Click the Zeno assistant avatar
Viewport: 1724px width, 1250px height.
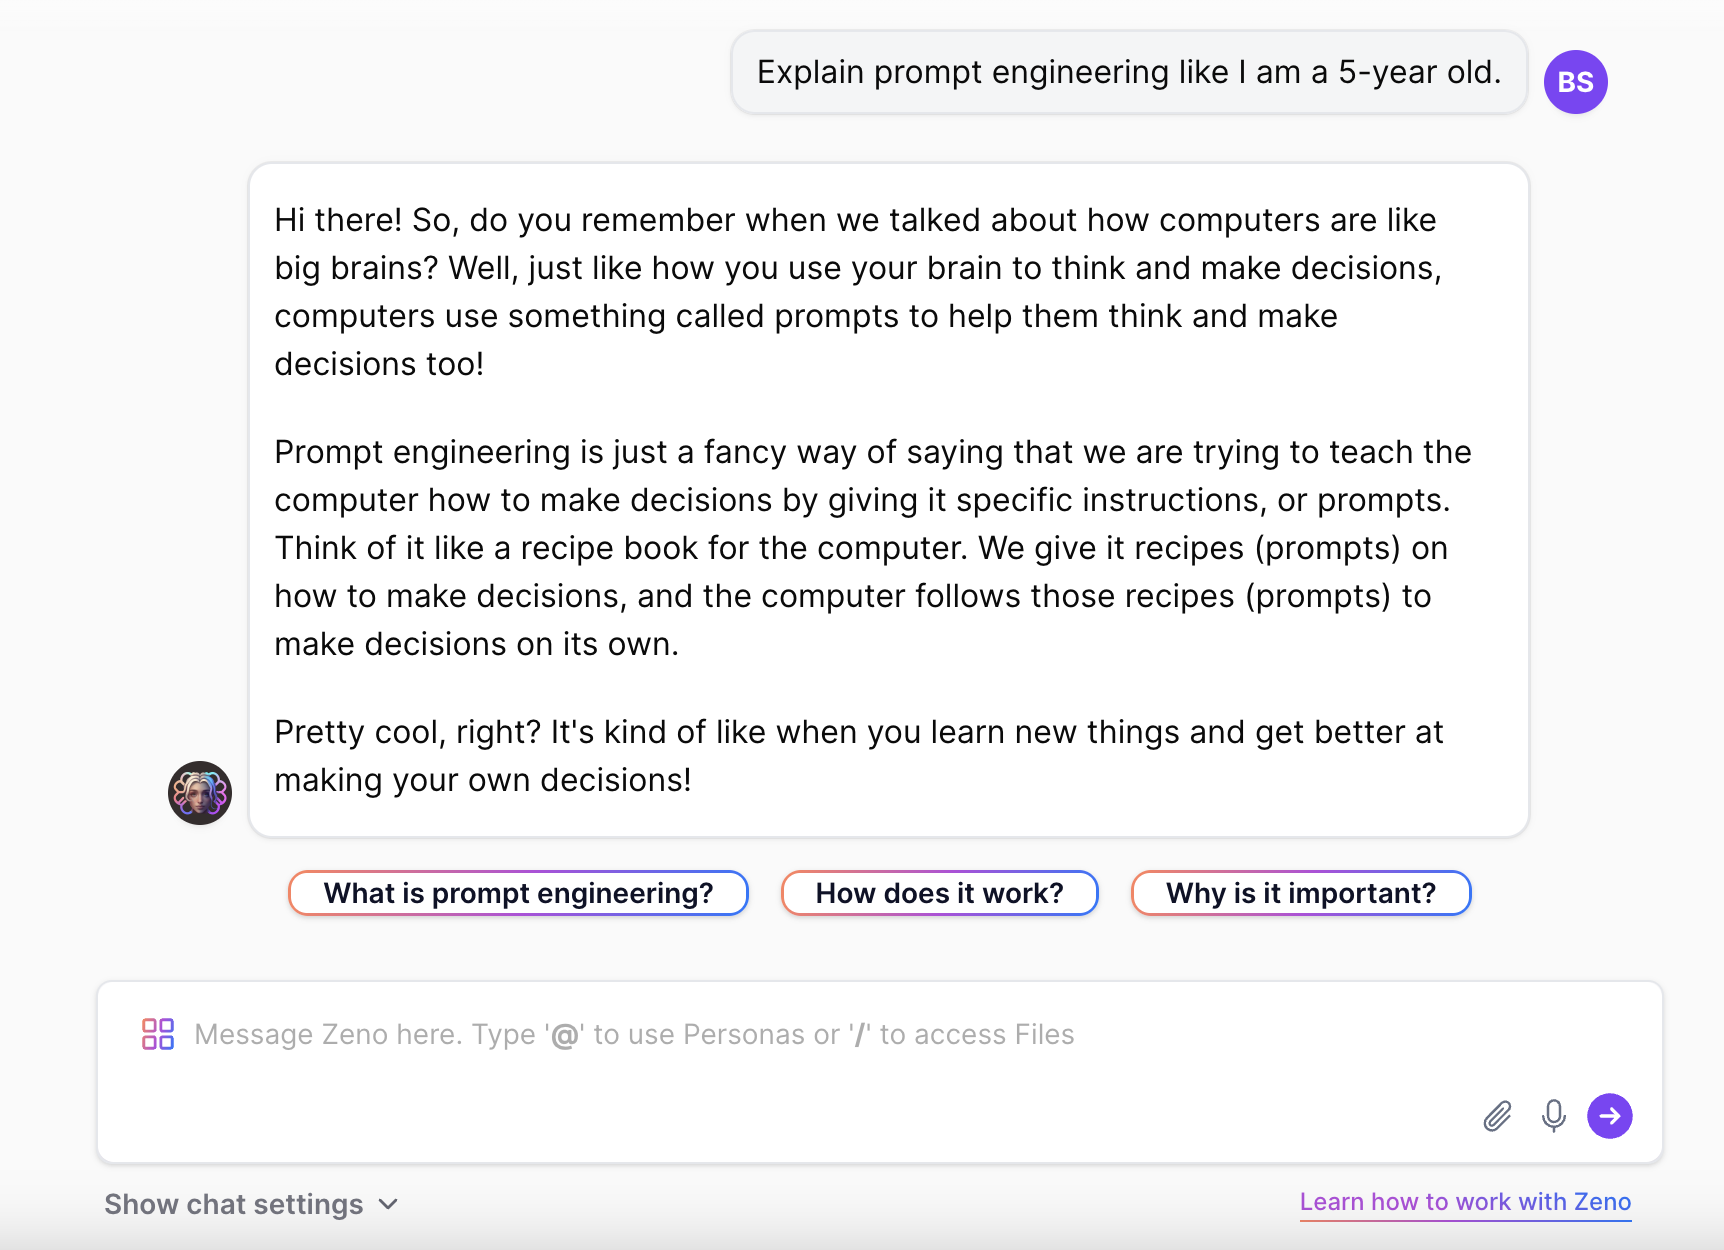(200, 793)
